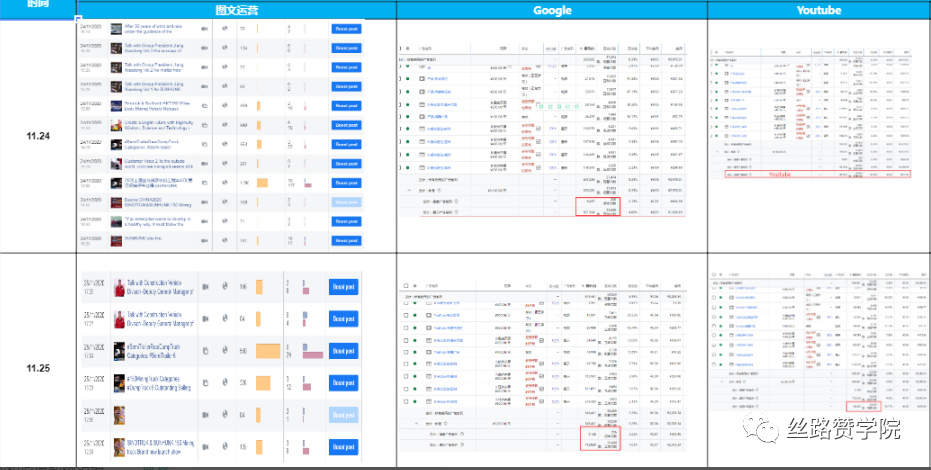Click video icon of 'Customer Voice 2' post

205,164
